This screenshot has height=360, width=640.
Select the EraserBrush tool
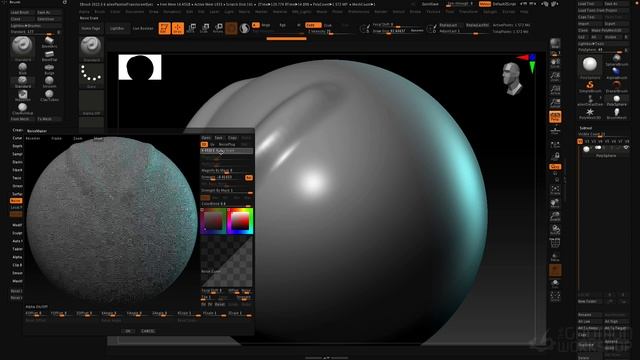coord(616,86)
